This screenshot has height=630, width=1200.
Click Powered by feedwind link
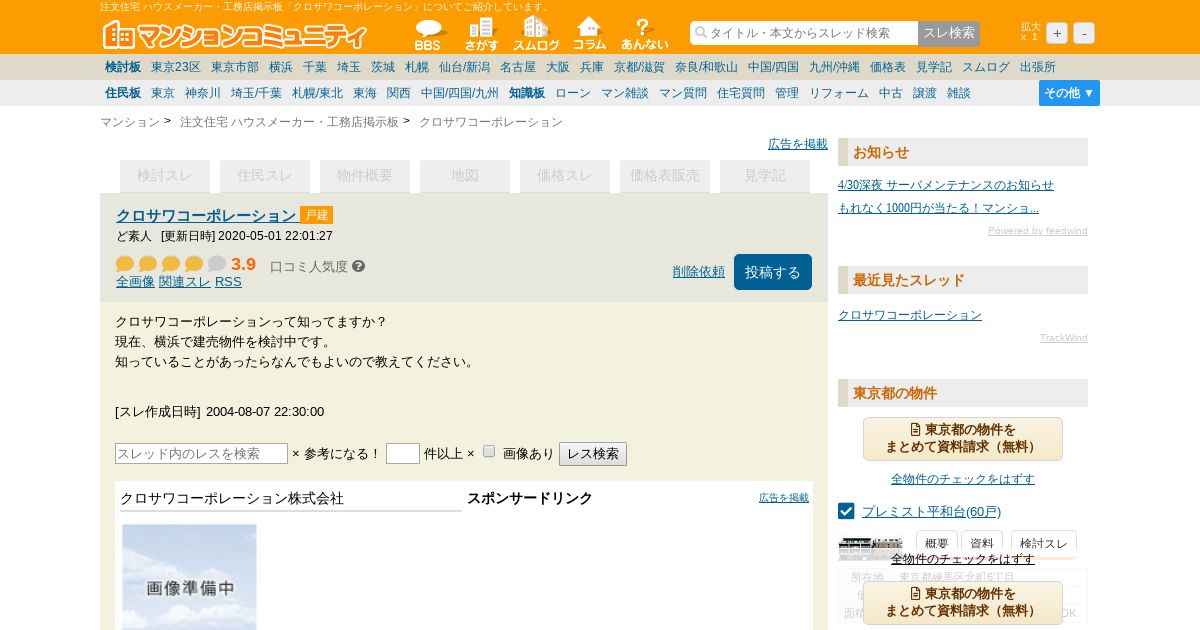[x=1038, y=231]
